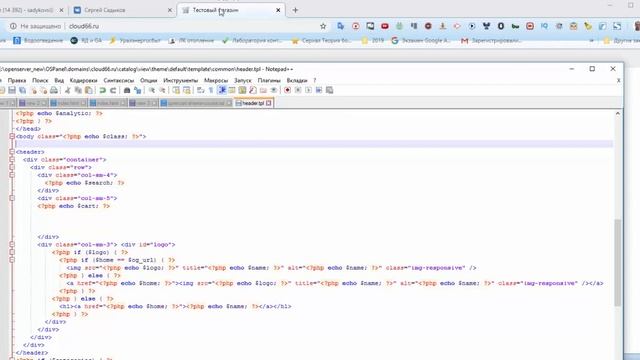The height and width of the screenshot is (360, 640).
Task: Open the Инструменты menu
Action: pyautogui.click(x=180, y=80)
